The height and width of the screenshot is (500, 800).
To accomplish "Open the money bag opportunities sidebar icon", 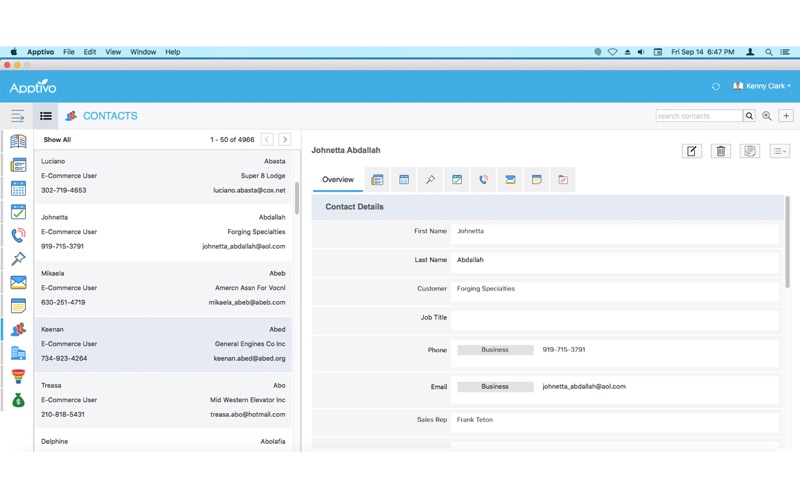I will pyautogui.click(x=18, y=400).
